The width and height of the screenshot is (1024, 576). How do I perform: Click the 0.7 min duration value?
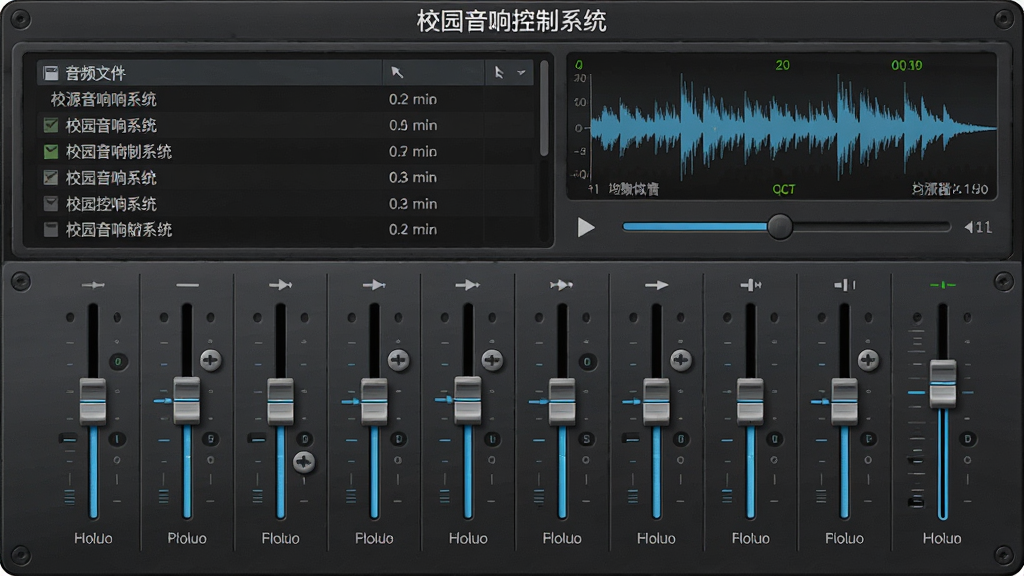(413, 152)
